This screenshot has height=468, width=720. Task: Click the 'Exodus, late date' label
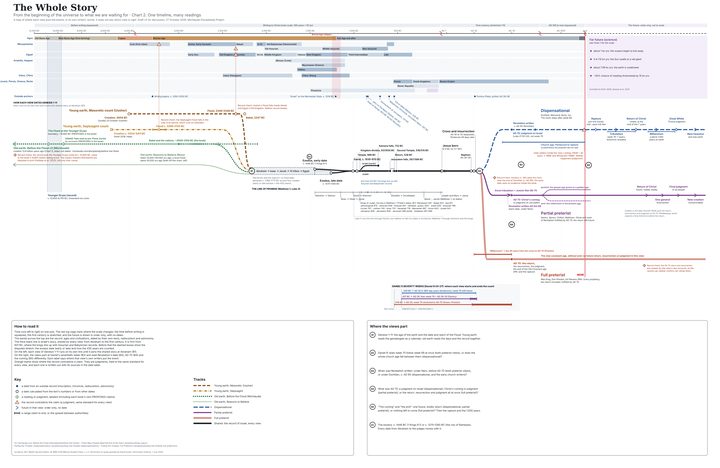click(x=331, y=180)
